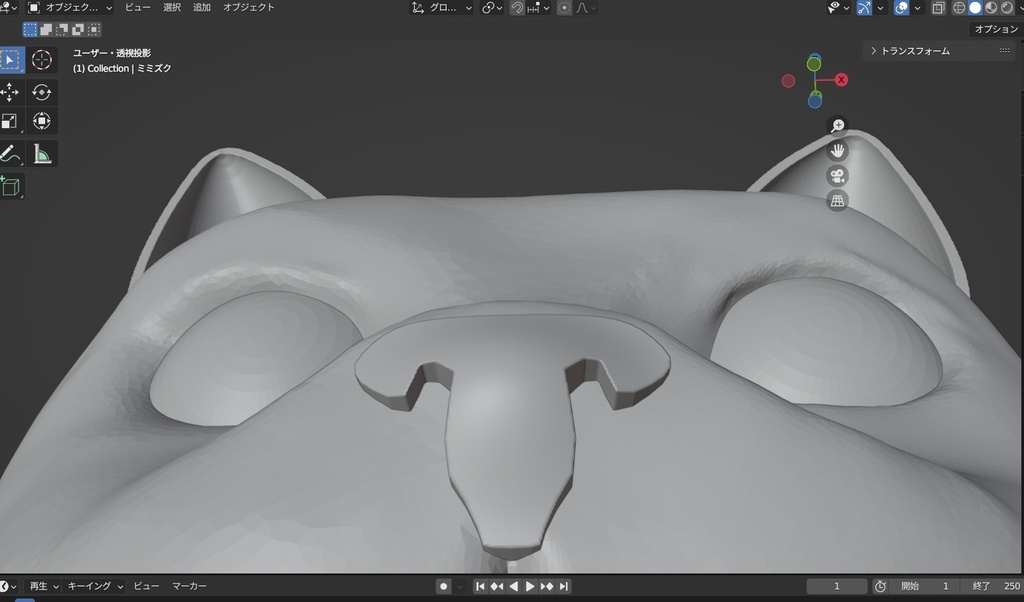Open the object interaction mode dropdown

[71, 8]
